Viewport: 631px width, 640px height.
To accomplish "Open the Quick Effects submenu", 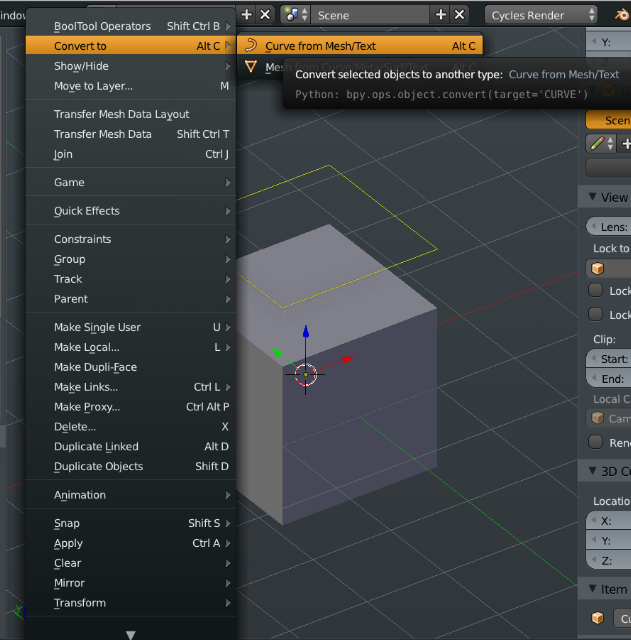I will [131, 211].
